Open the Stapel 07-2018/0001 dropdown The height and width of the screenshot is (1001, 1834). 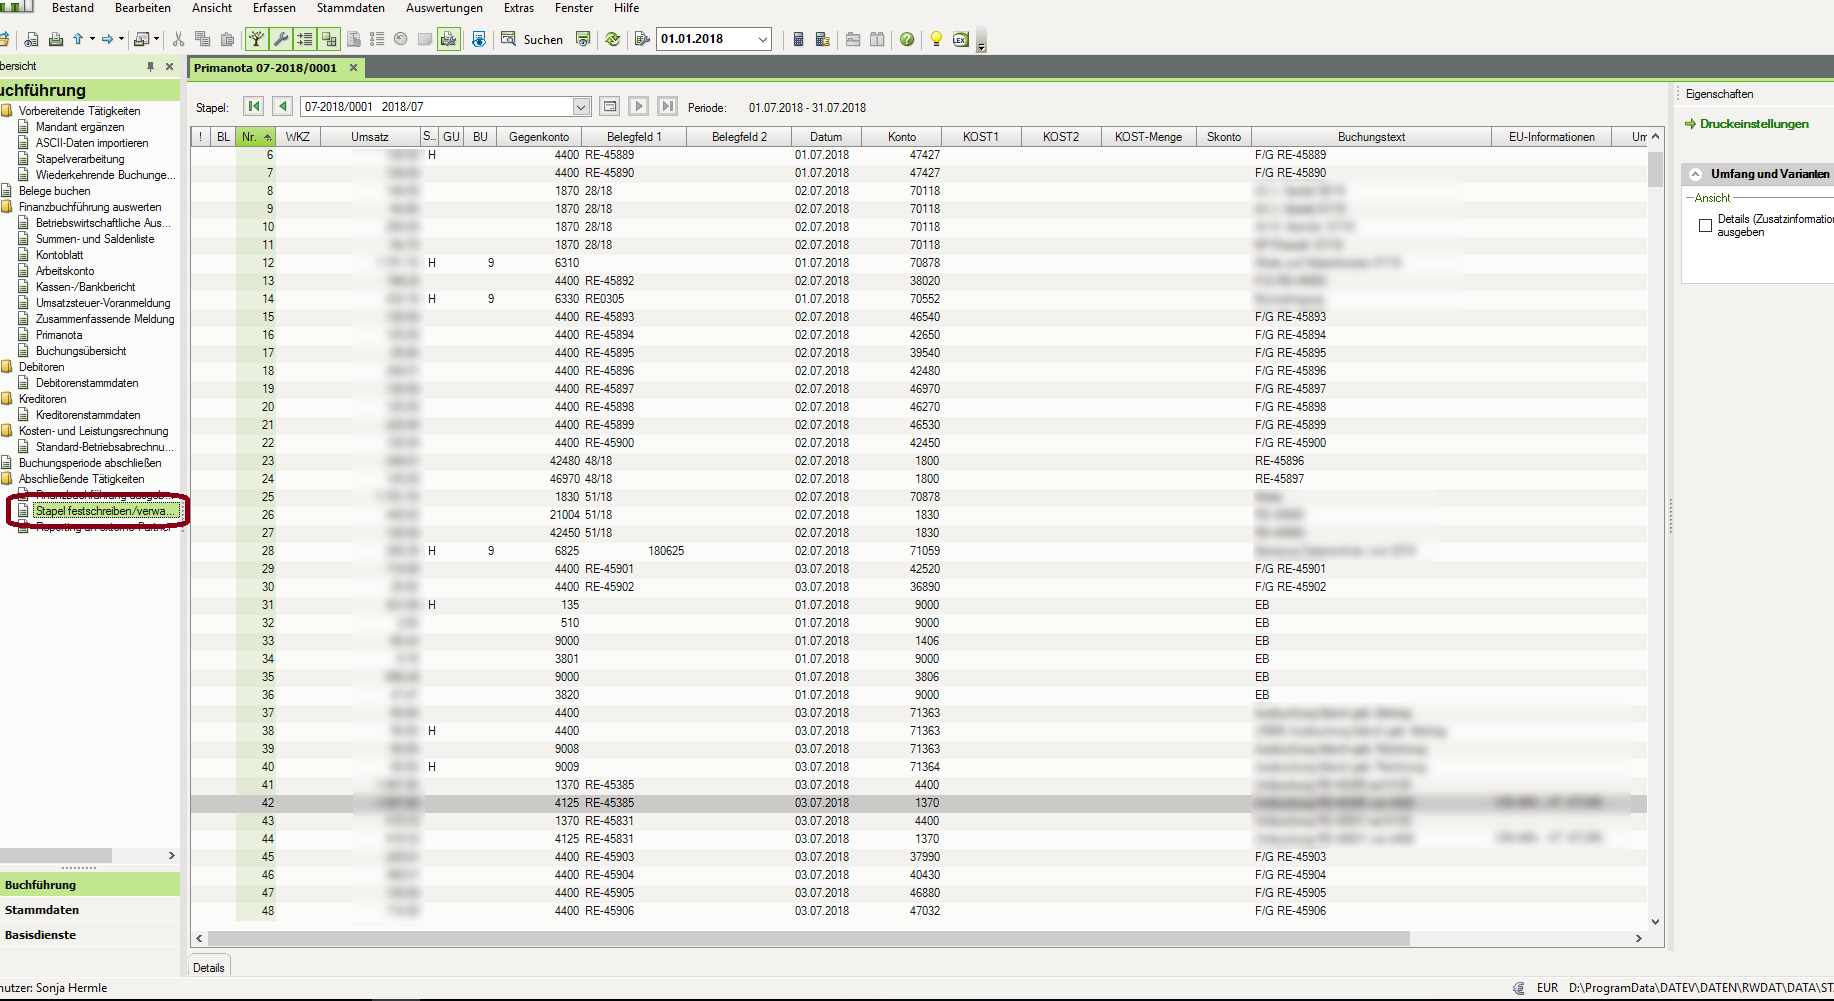[581, 107]
